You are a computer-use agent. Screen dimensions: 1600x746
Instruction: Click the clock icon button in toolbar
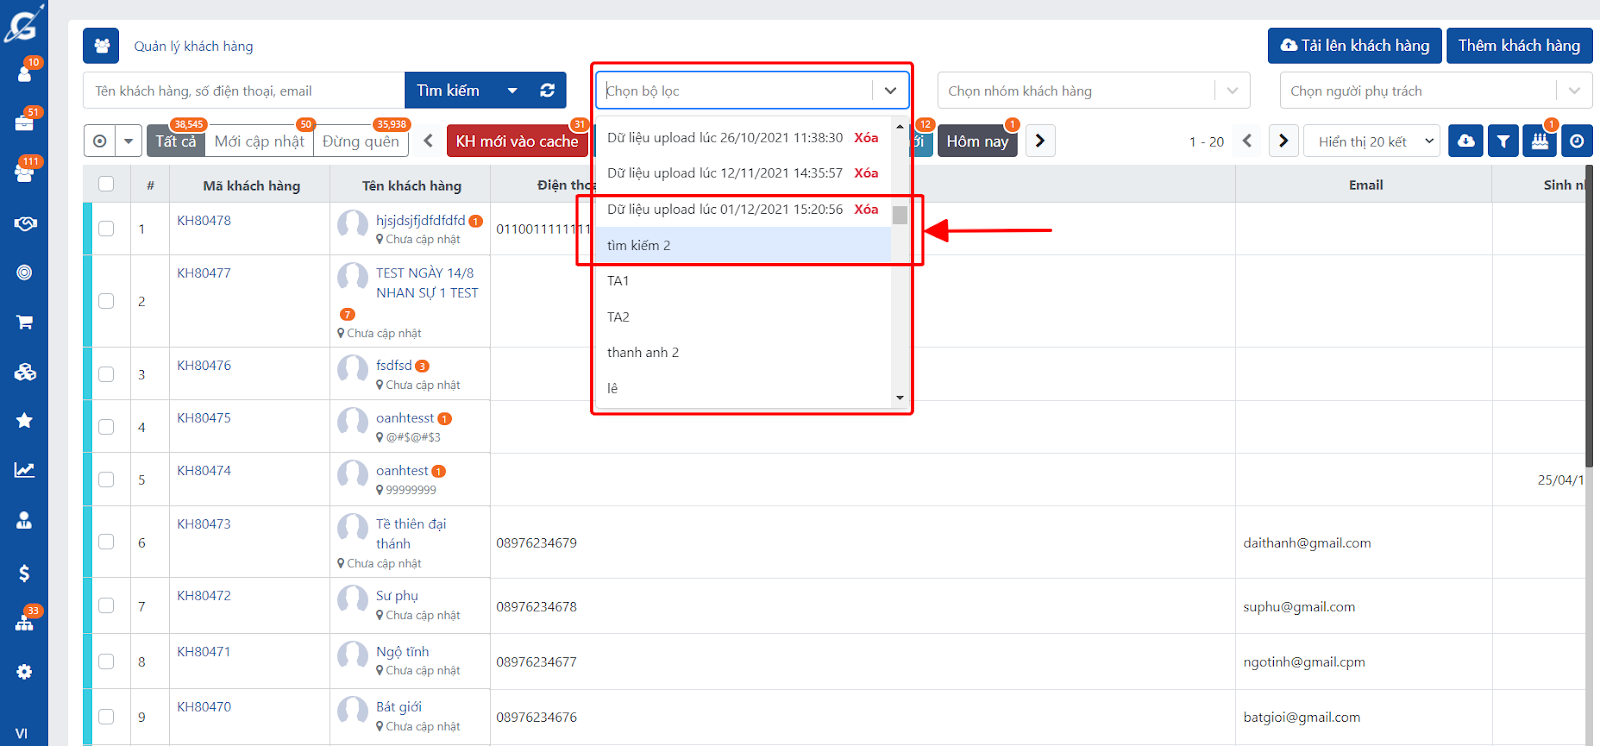coord(1577,141)
